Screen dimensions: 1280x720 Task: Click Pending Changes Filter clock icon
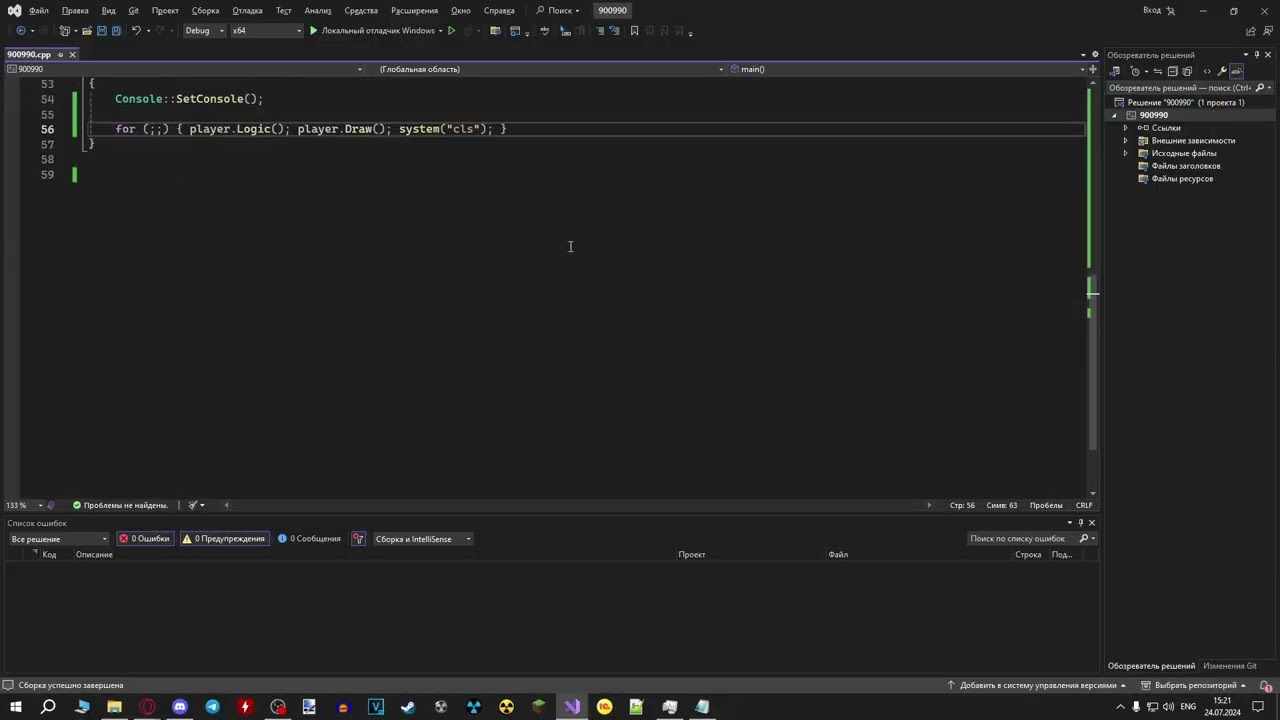(1135, 71)
